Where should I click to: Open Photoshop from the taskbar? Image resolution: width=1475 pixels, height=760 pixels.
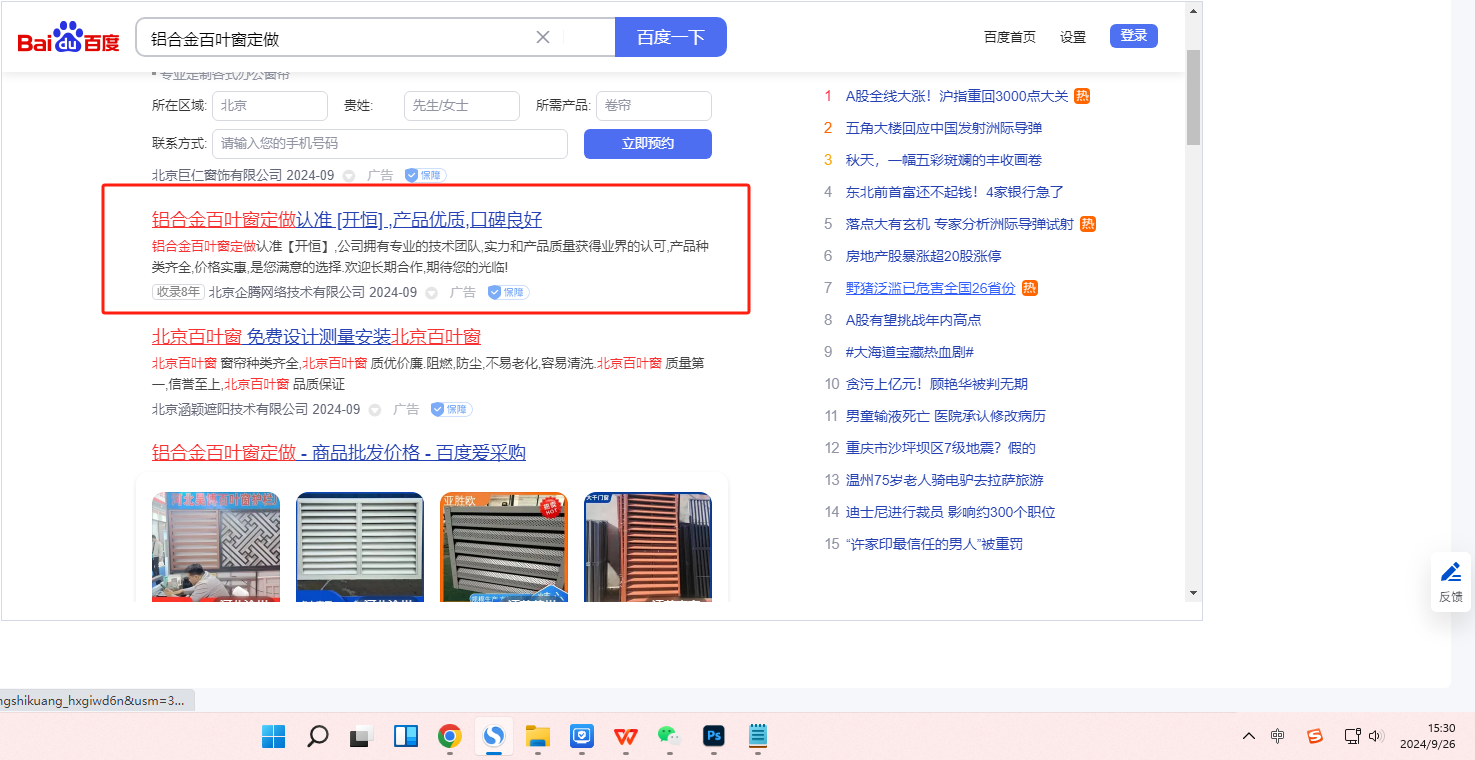(x=713, y=737)
